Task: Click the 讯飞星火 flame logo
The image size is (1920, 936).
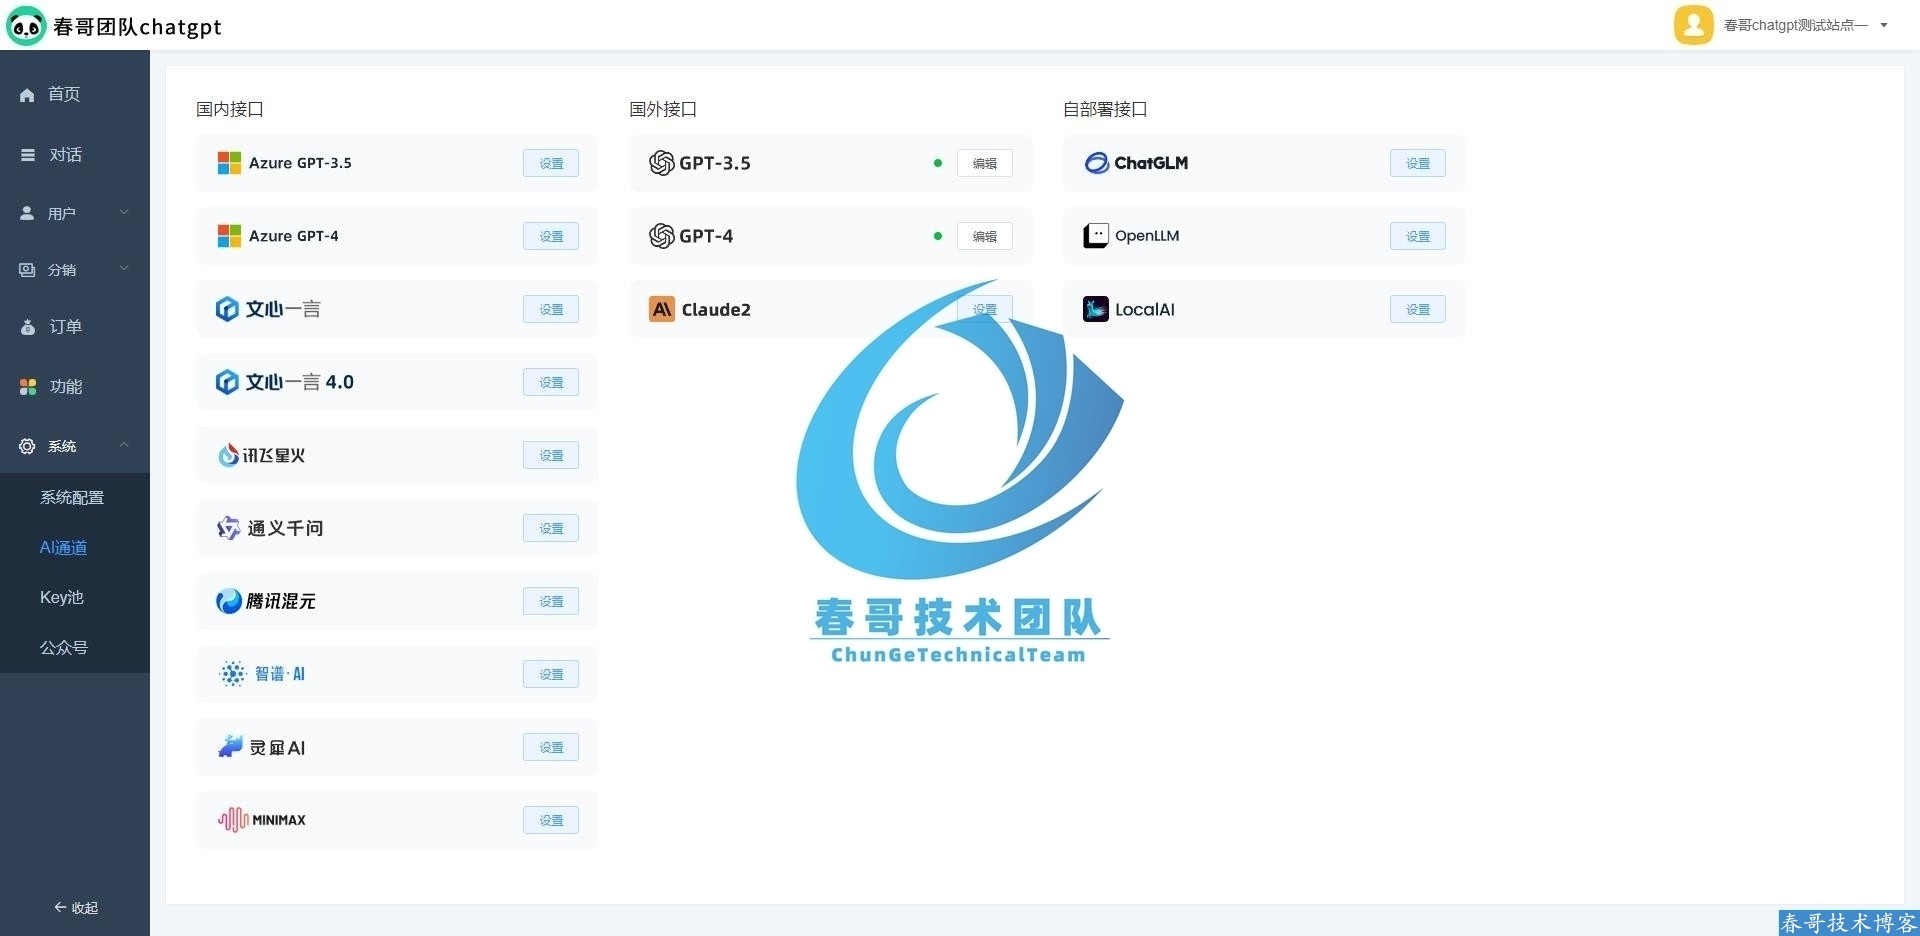Action: [228, 455]
